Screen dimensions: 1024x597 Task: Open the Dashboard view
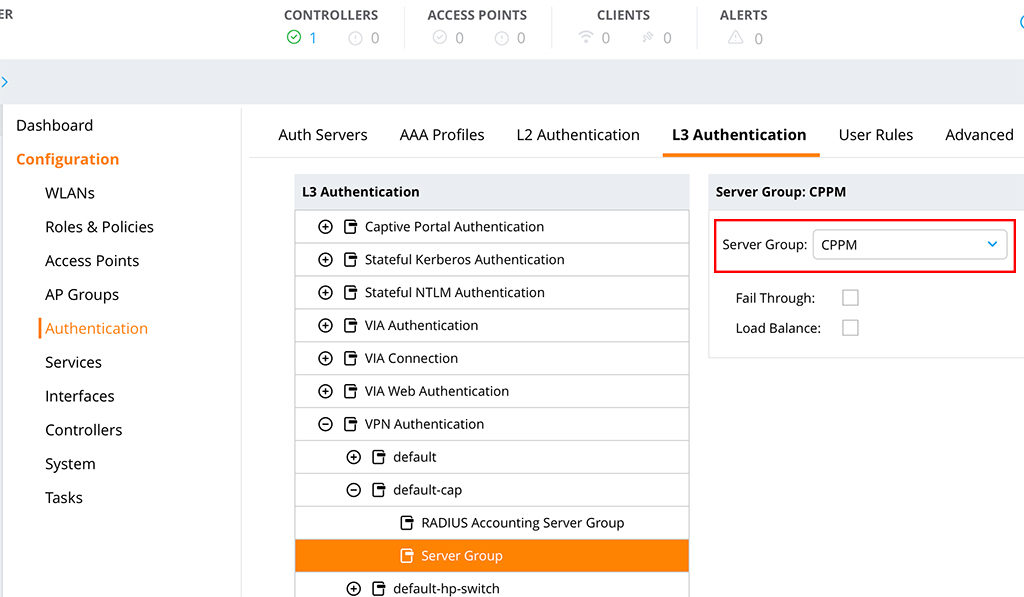(54, 125)
